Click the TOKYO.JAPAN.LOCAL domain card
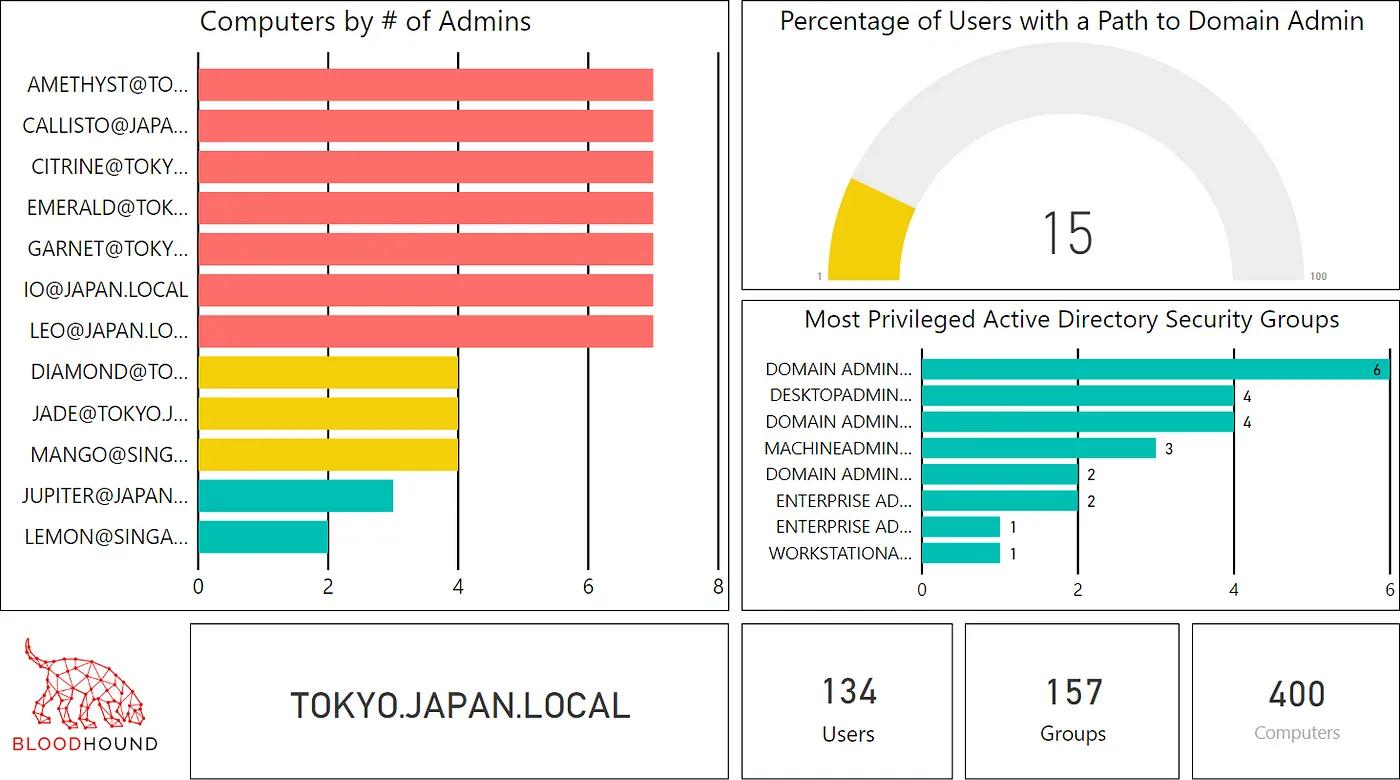Viewport: 1400px width, 780px height. [460, 701]
